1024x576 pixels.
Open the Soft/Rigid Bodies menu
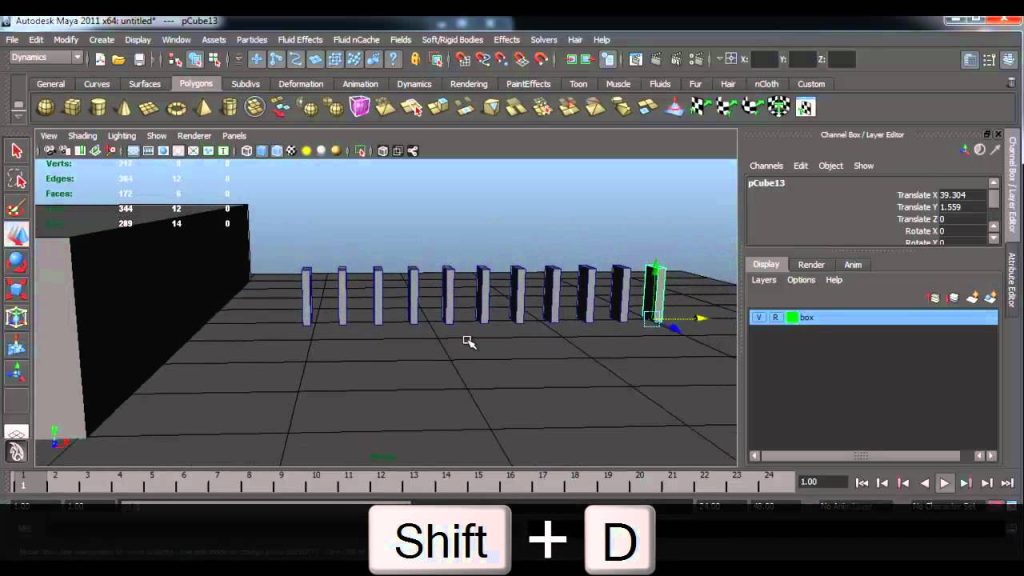point(452,40)
